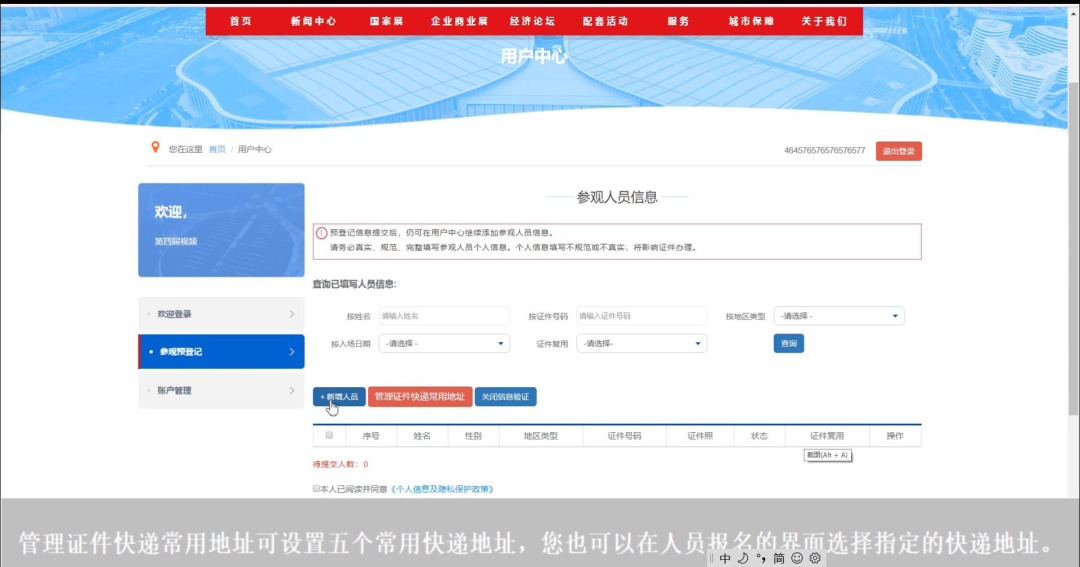Toggle IME simplified/traditional character icon
The image size is (1080, 567).
tap(779, 558)
